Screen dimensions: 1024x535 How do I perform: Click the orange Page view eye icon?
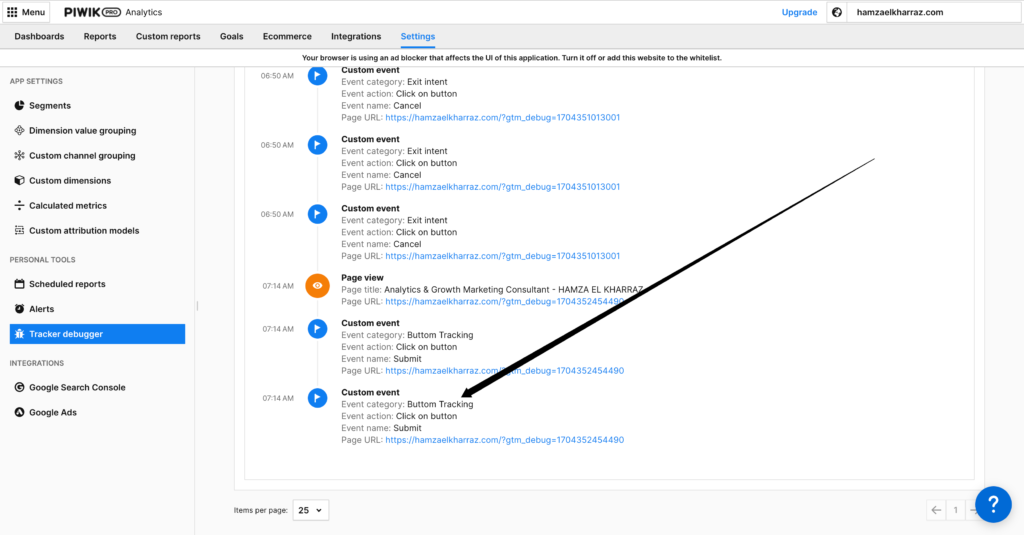[x=317, y=285]
